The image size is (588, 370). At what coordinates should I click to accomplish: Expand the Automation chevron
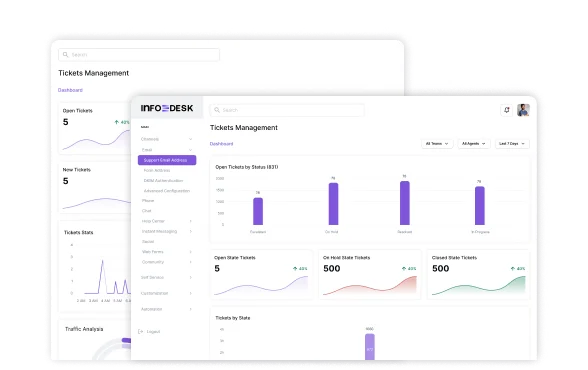click(x=190, y=309)
